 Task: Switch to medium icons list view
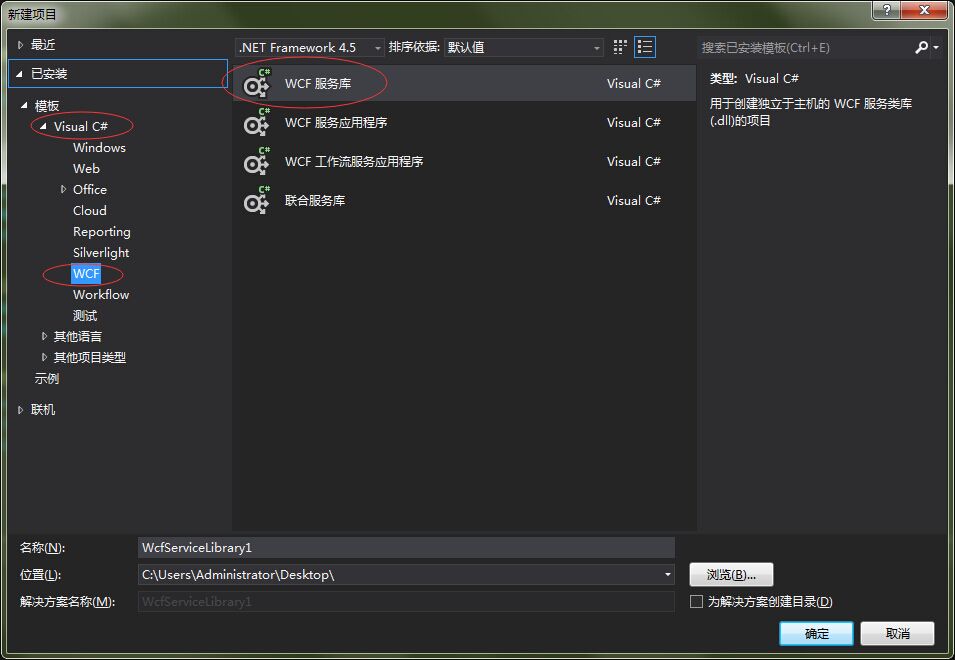[x=644, y=47]
